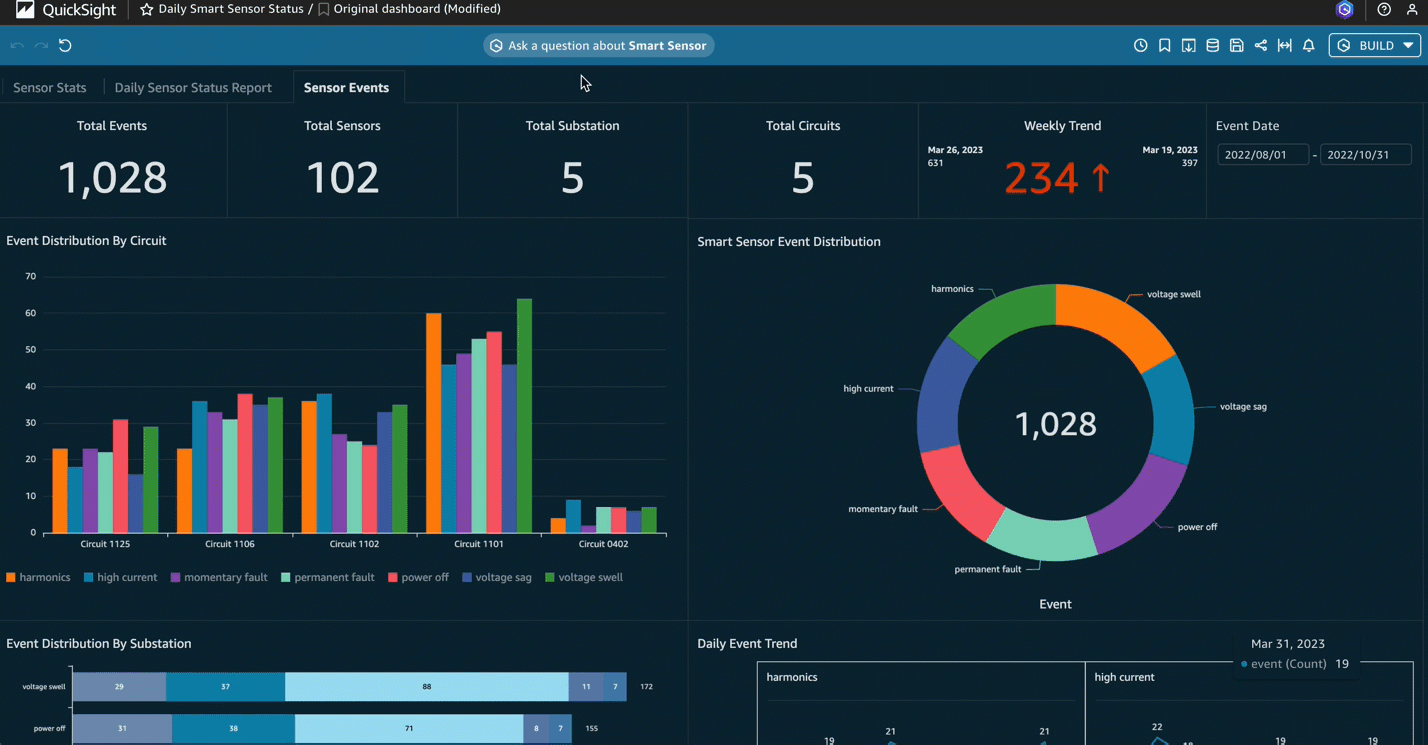This screenshot has height=745, width=1428.
Task: Open the scheduling clock icon
Action: coord(1141,45)
